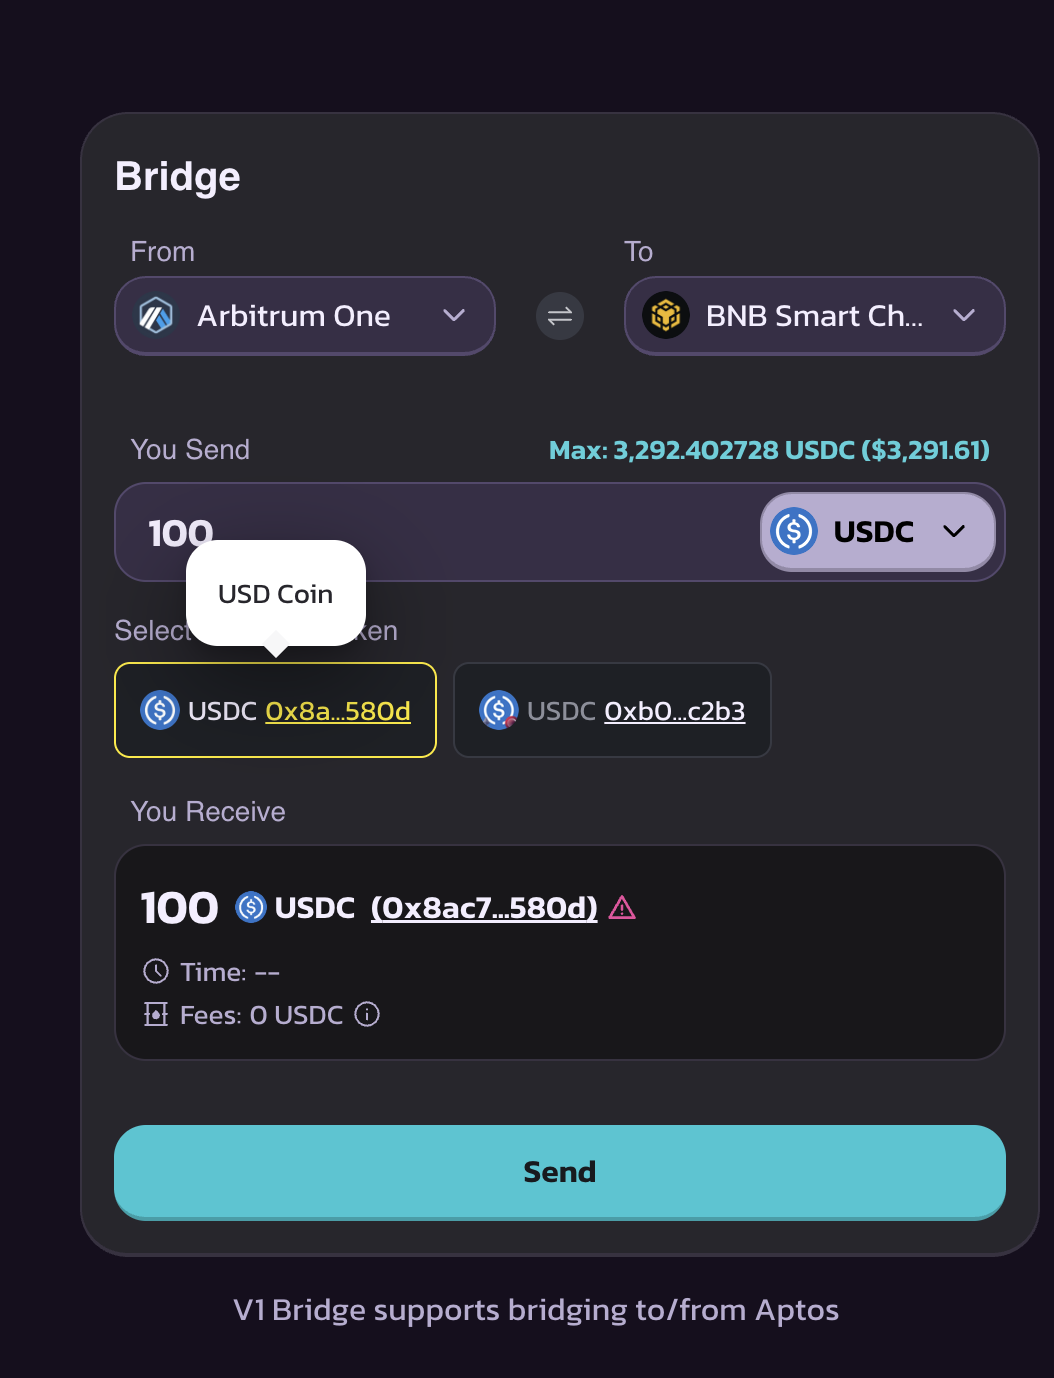The image size is (1054, 1378).
Task: Open the From chain dropdown
Action: [x=305, y=316]
